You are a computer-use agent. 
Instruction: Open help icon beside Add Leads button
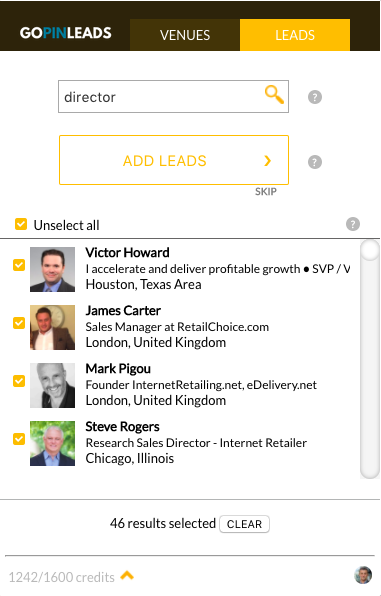click(x=315, y=162)
